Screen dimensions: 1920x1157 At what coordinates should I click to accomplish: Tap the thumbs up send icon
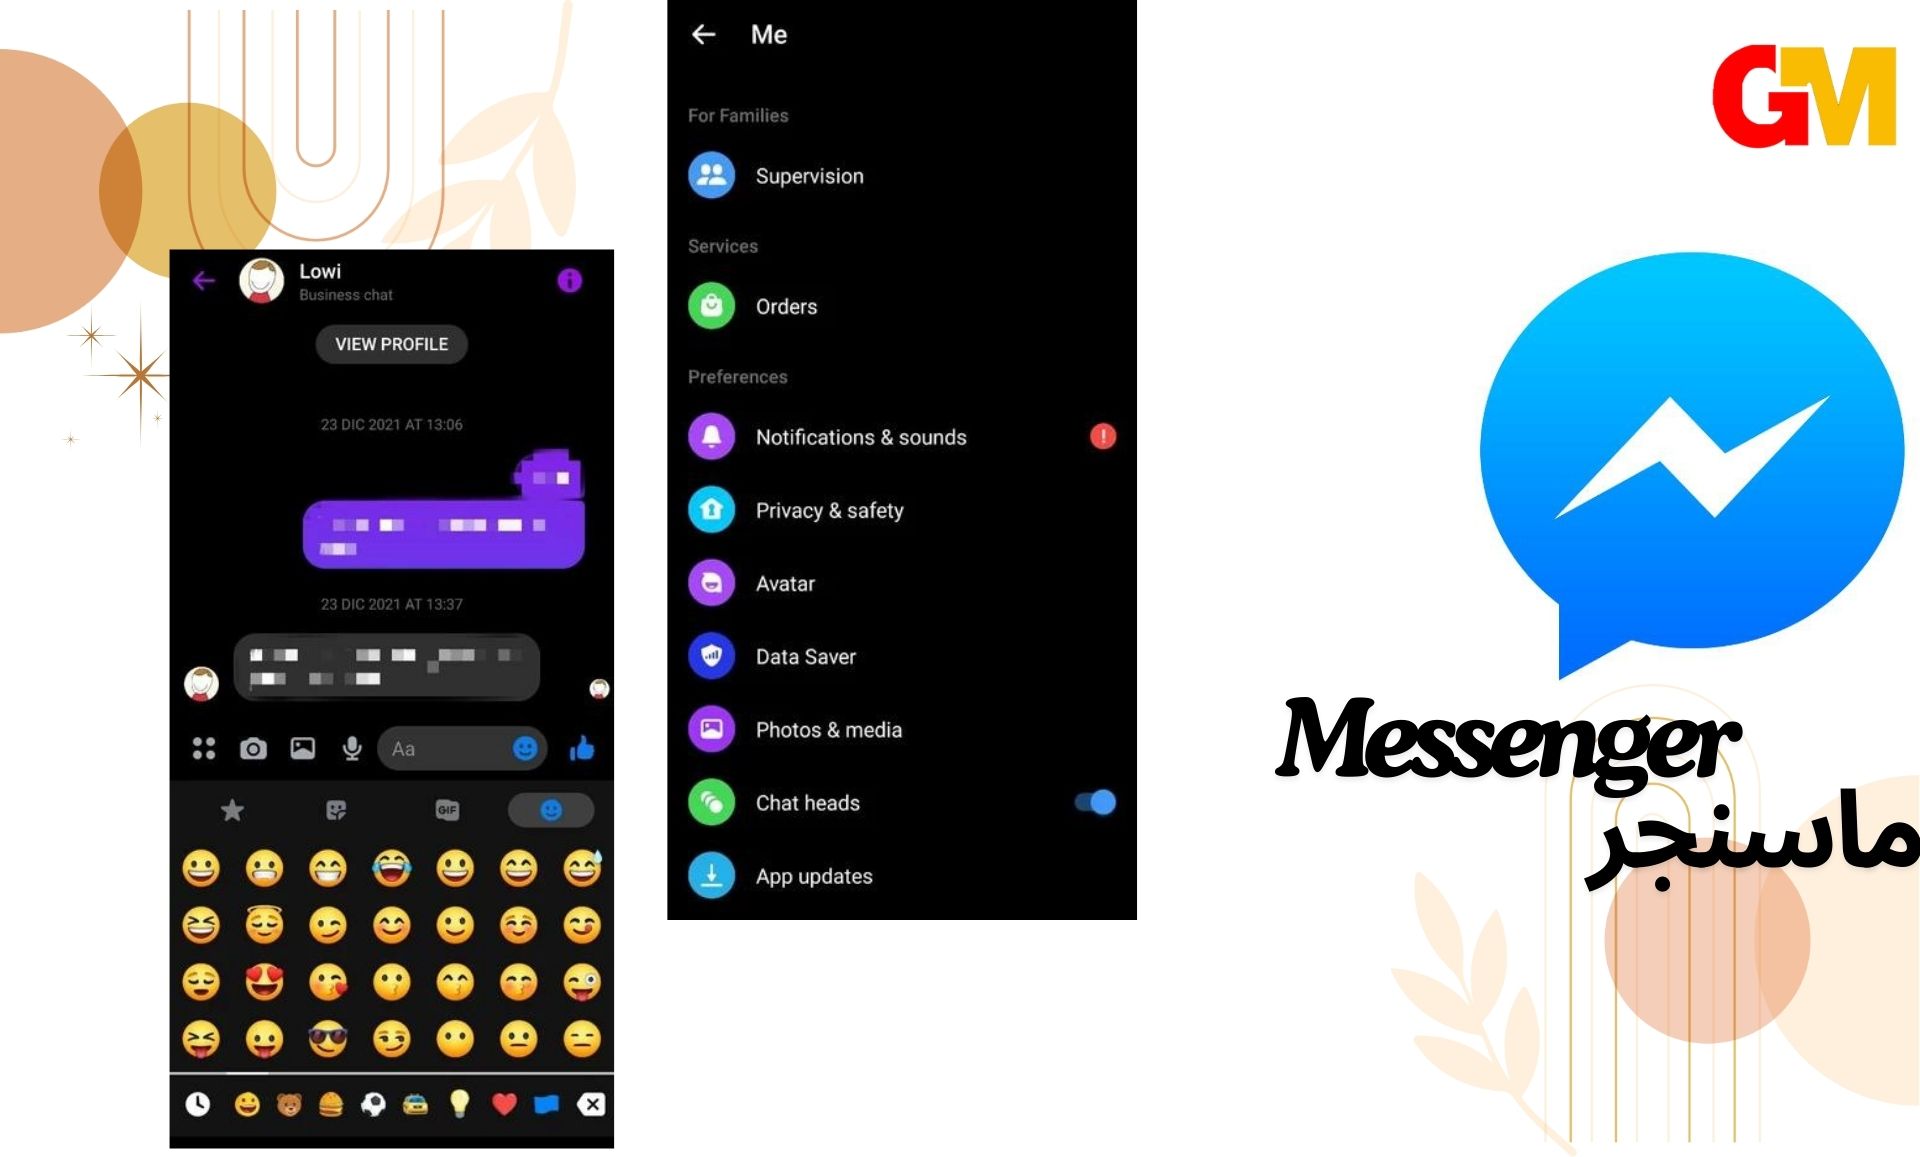coord(581,746)
